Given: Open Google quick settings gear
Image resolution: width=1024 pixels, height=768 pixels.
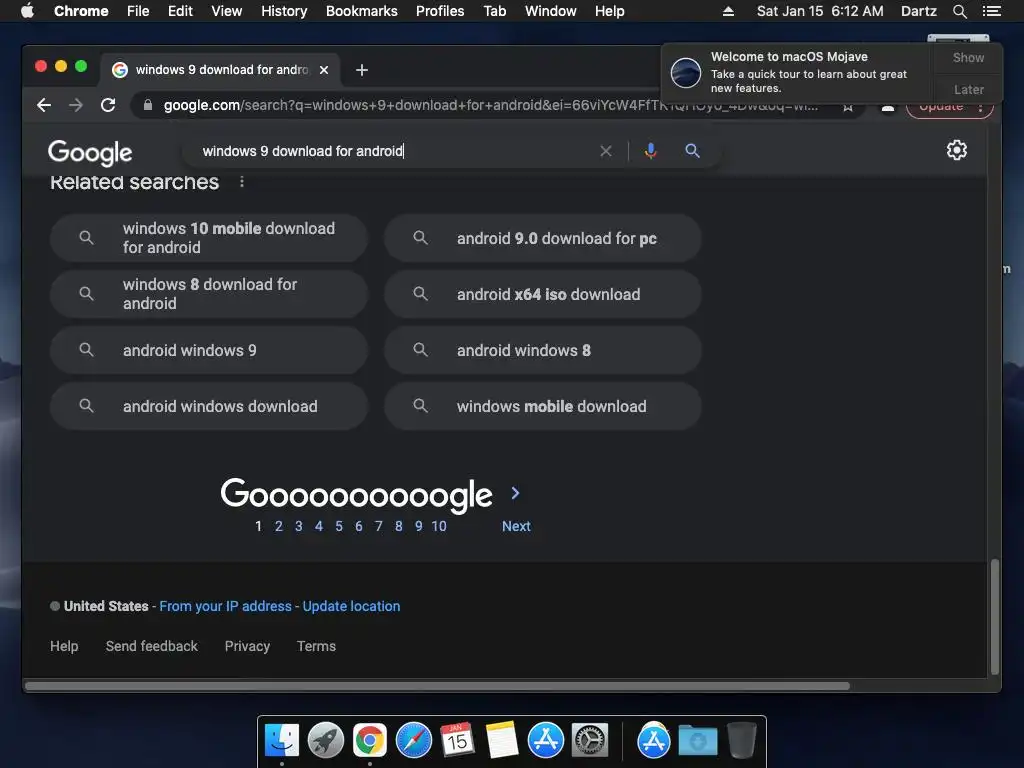Looking at the screenshot, I should [957, 150].
